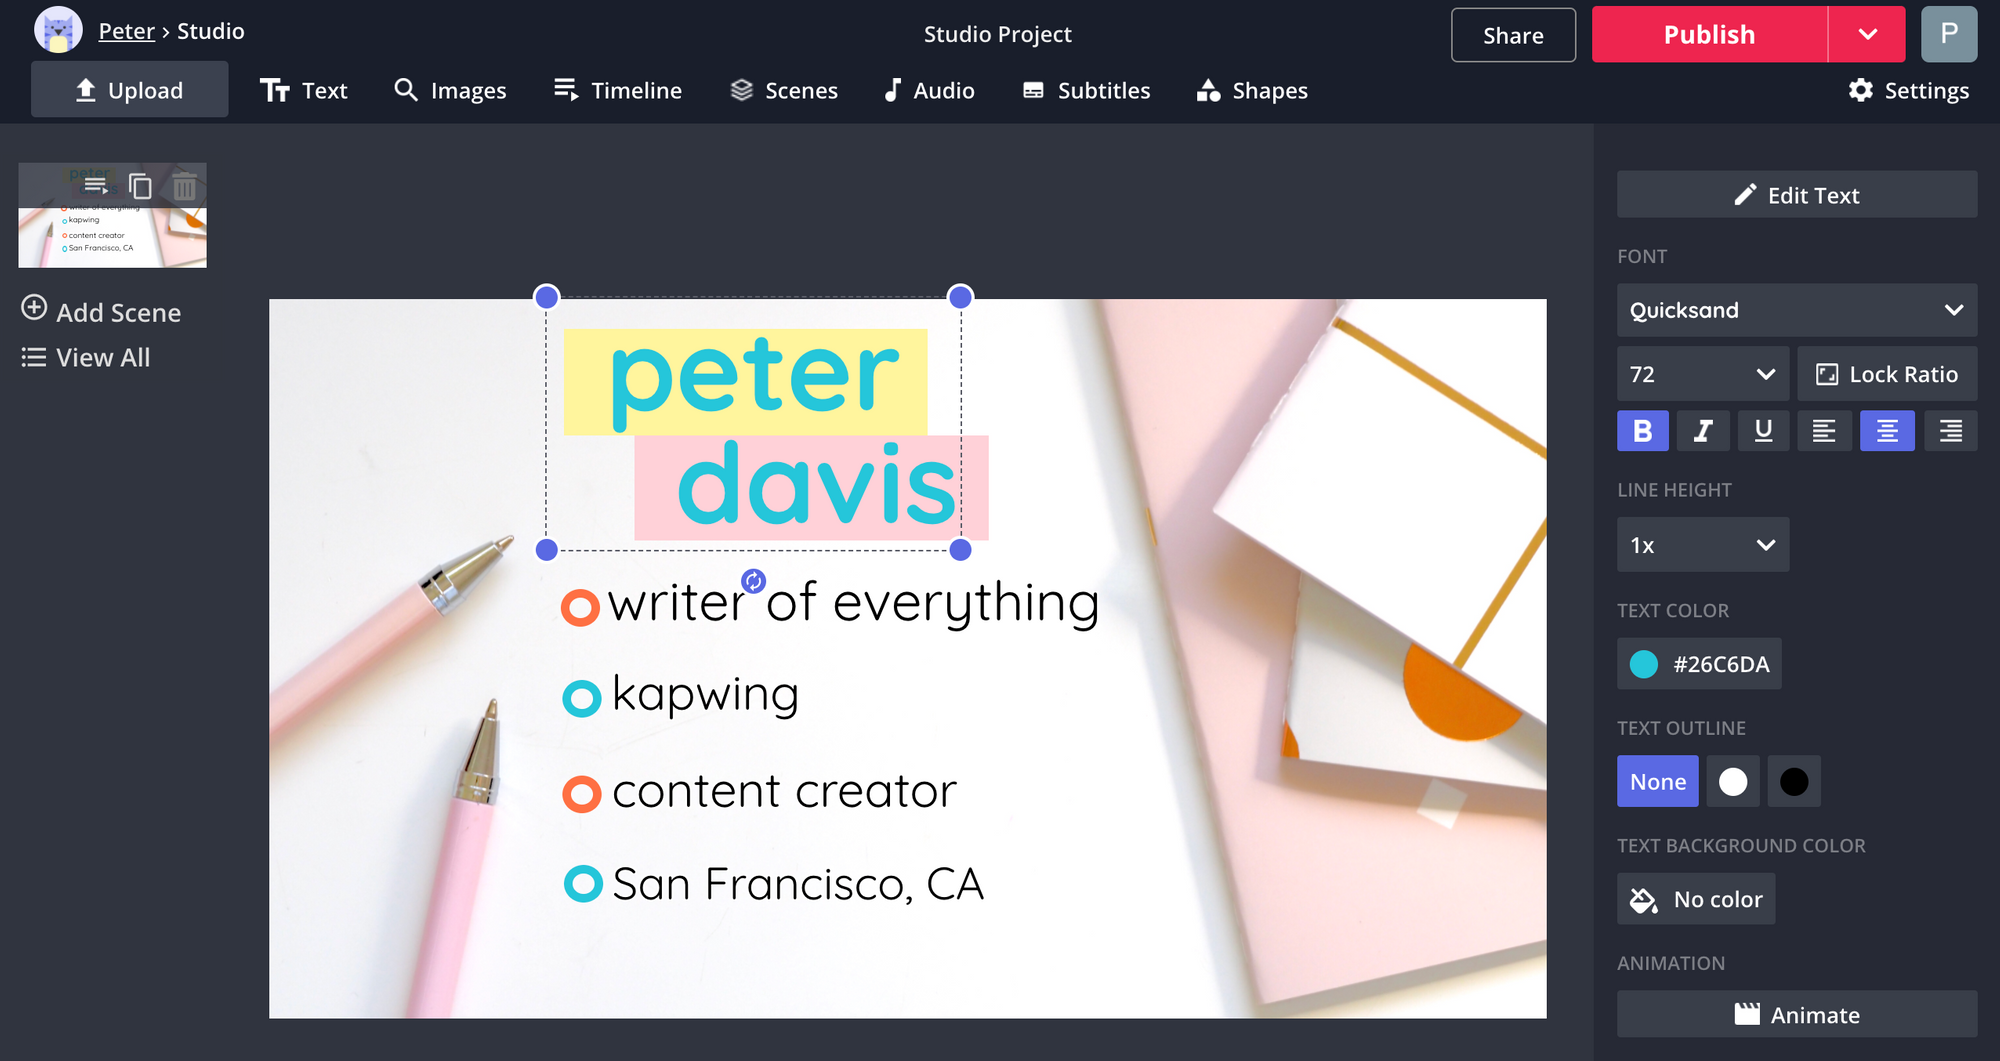Click the rotate handle below text box
The width and height of the screenshot is (2000, 1061).
[753, 580]
